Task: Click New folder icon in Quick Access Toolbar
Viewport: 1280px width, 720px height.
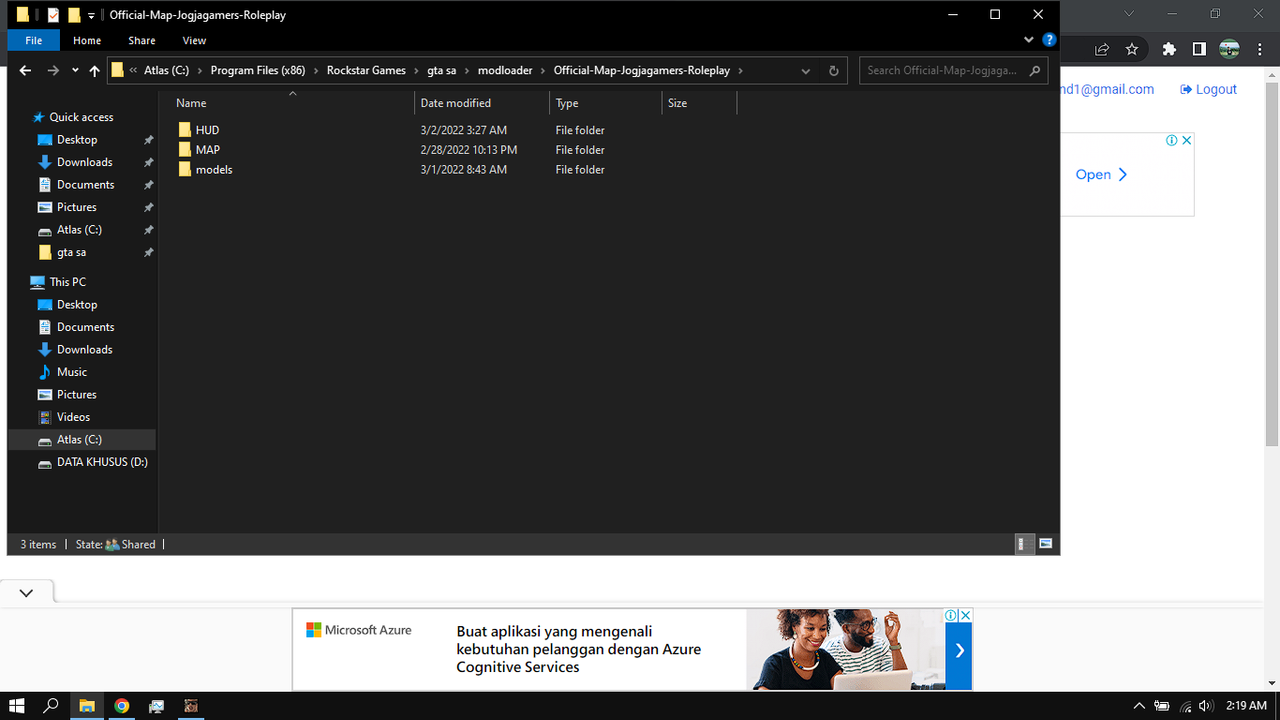Action: click(73, 15)
